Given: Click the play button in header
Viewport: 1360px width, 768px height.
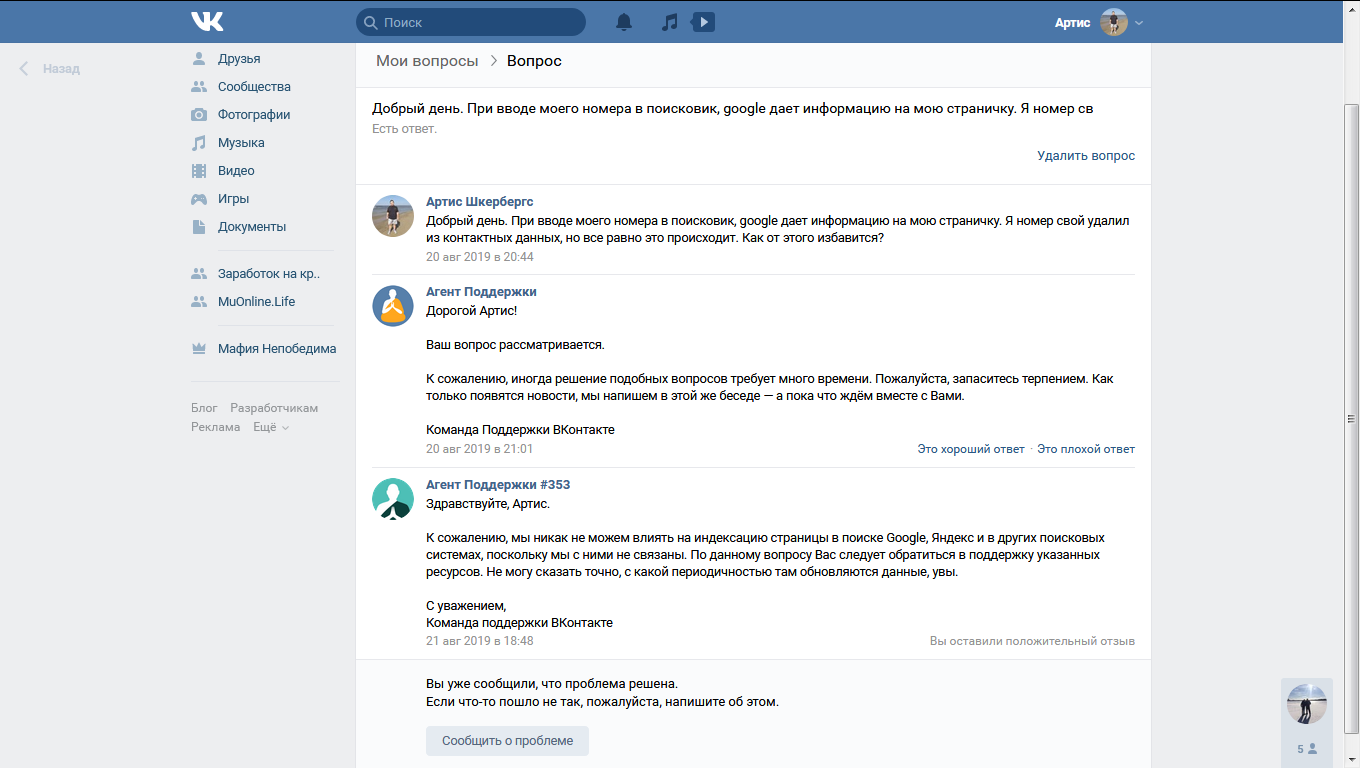Looking at the screenshot, I should tap(703, 22).
